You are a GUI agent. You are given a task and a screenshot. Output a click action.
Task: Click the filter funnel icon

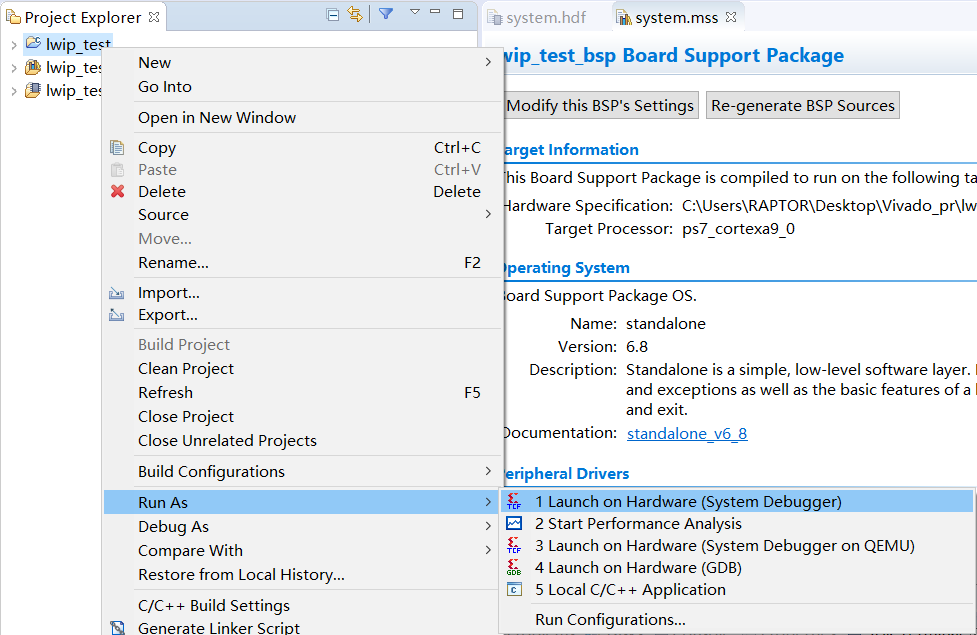(386, 14)
